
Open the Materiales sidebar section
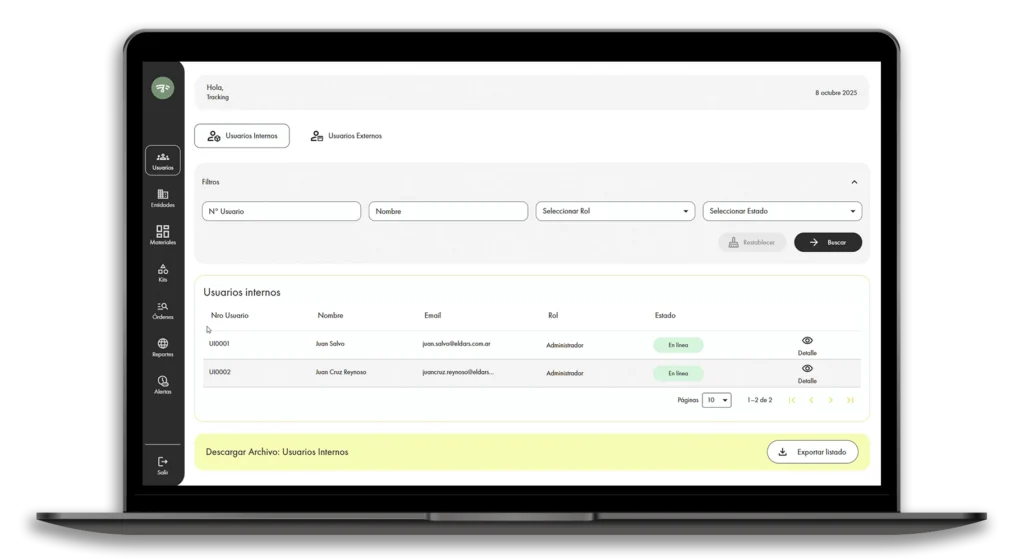(163, 235)
